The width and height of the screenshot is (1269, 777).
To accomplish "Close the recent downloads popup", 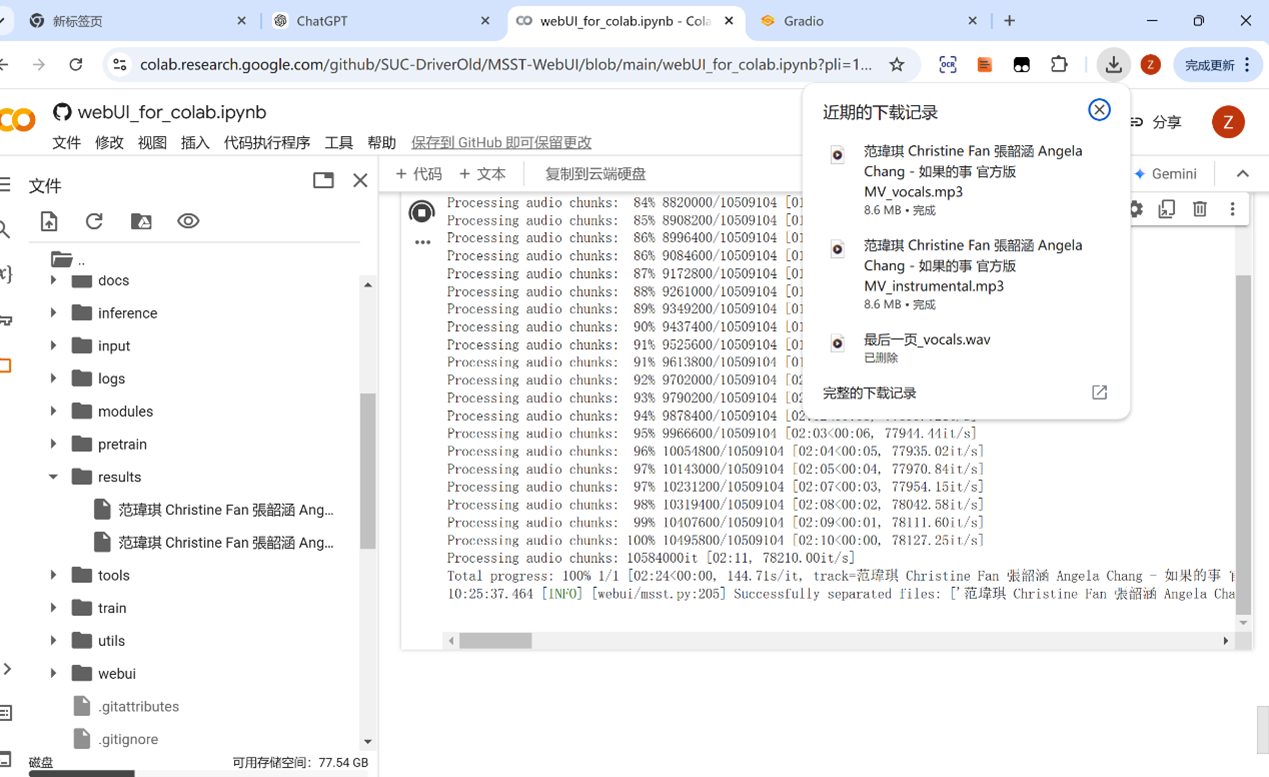I will (1099, 110).
